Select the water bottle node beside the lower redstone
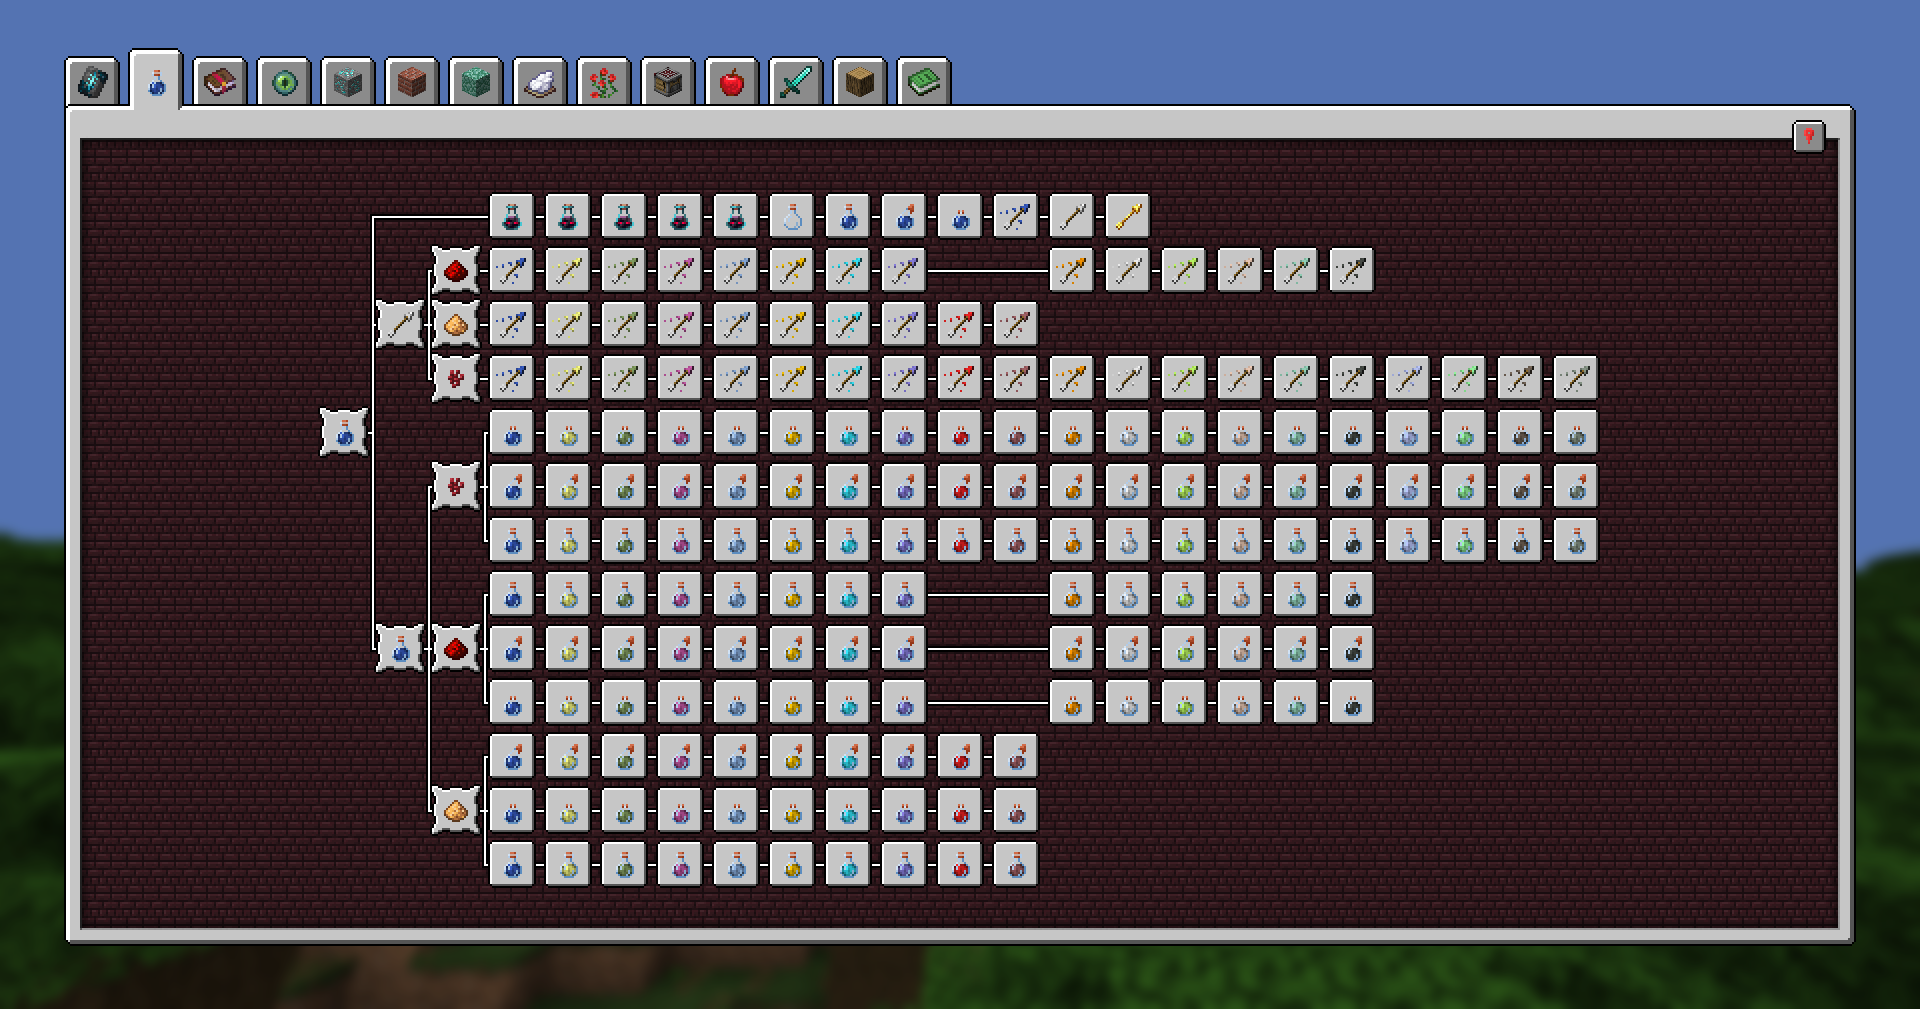 pos(400,649)
